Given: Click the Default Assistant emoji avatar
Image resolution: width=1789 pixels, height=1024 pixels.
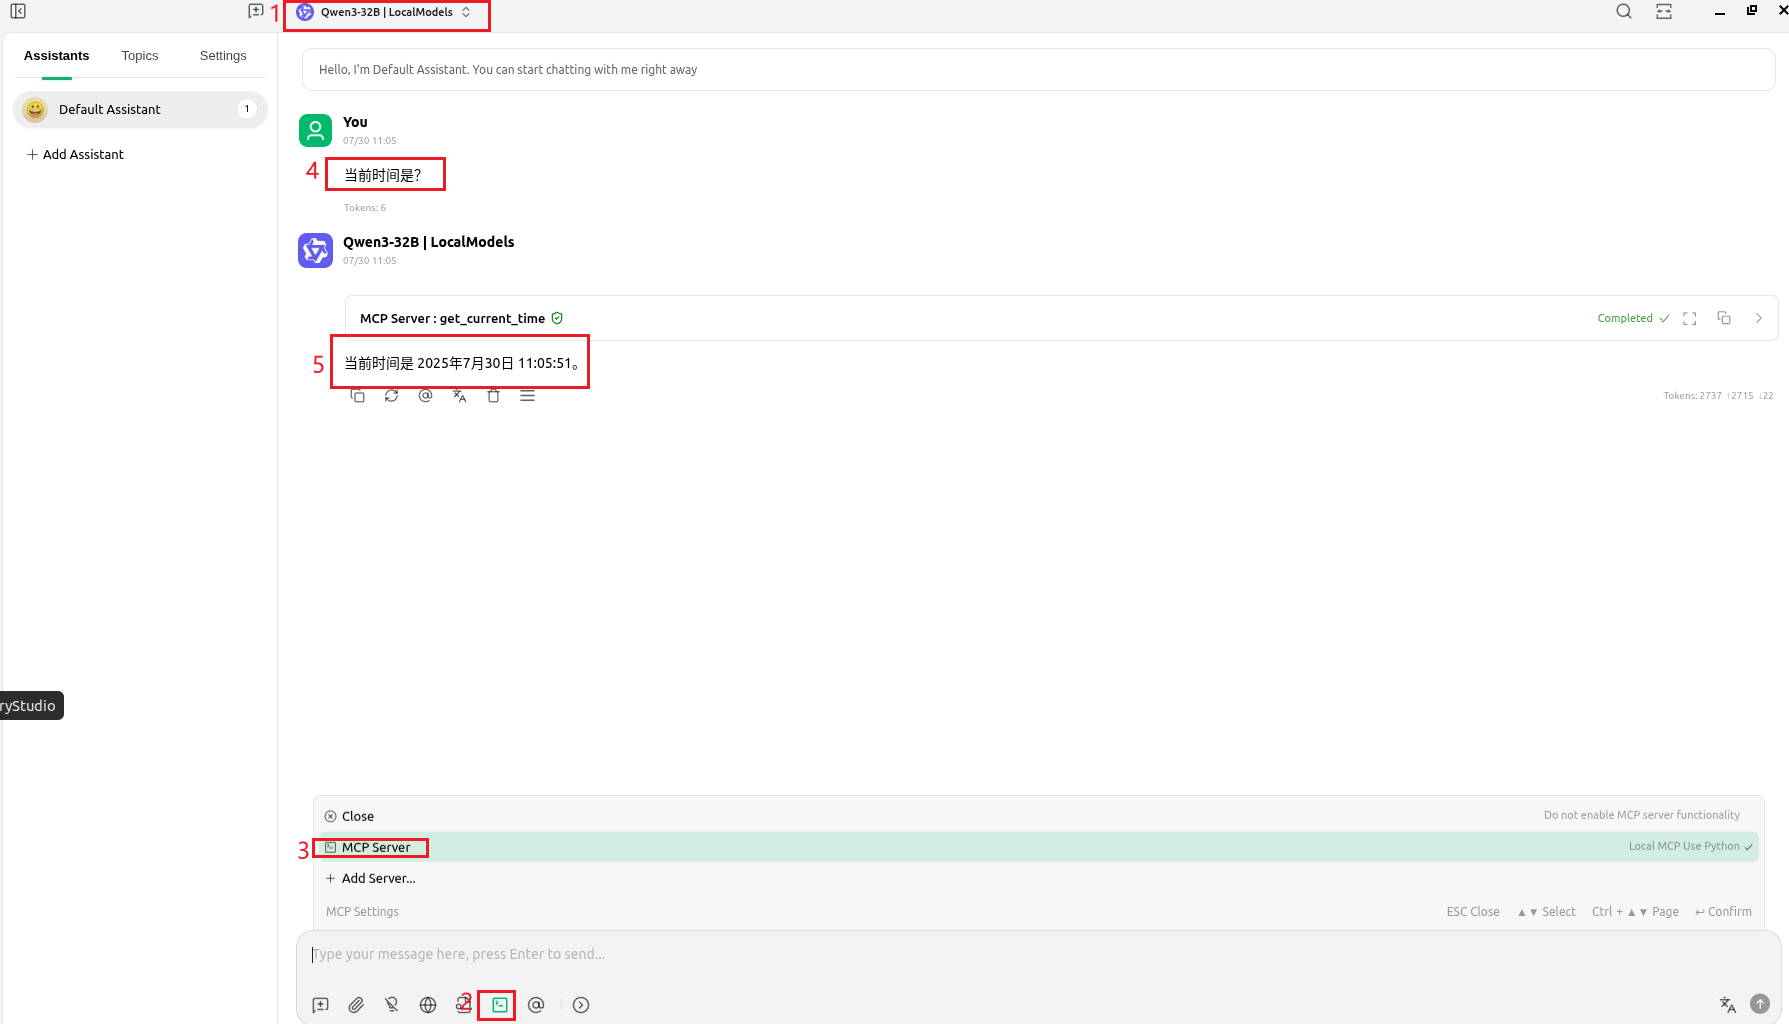Looking at the screenshot, I should pyautogui.click(x=35, y=110).
